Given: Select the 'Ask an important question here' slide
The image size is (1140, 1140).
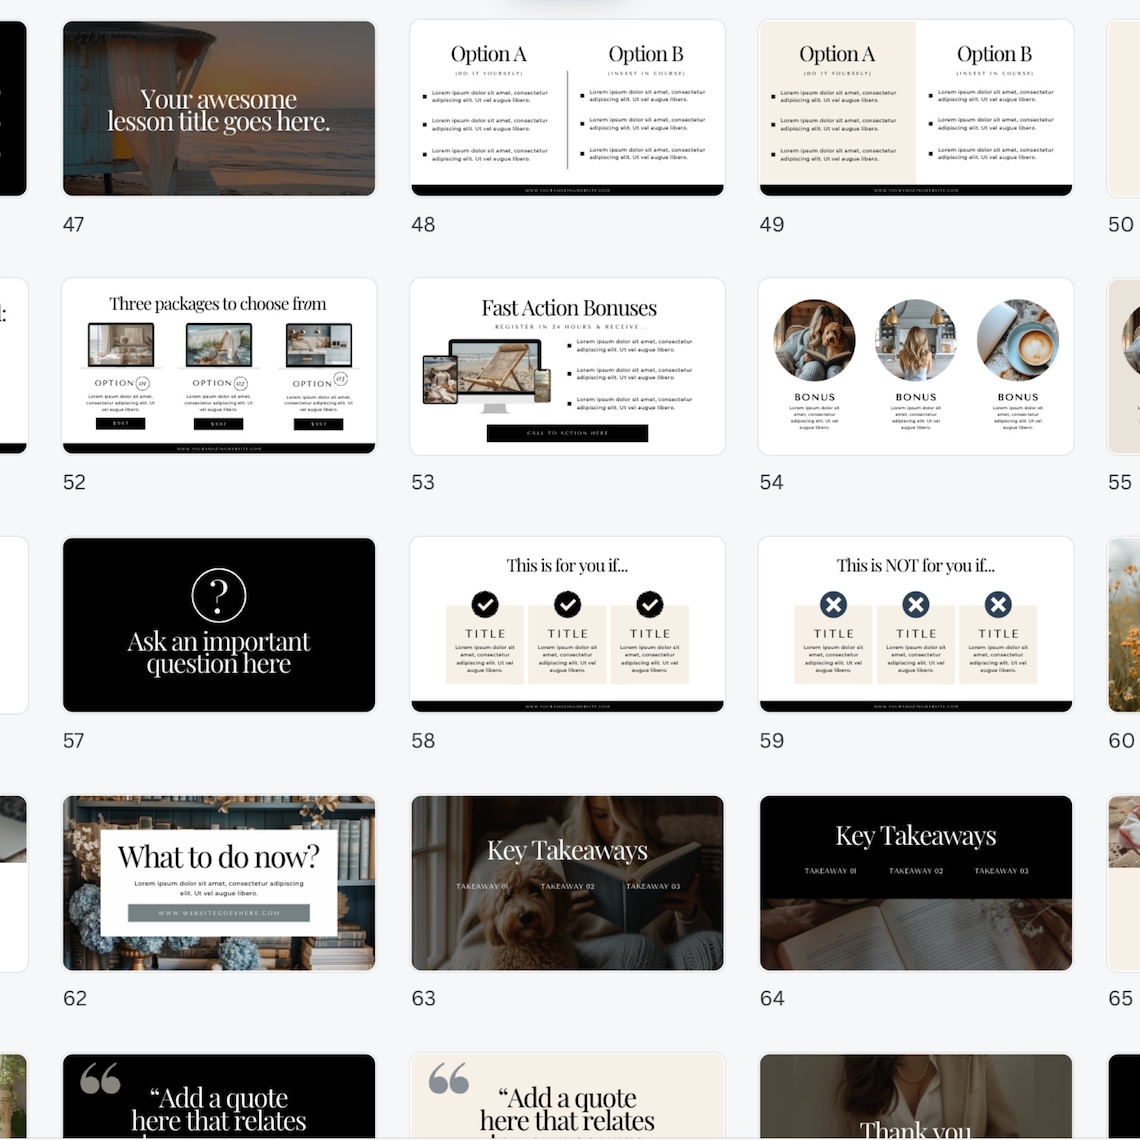Looking at the screenshot, I should pos(218,625).
